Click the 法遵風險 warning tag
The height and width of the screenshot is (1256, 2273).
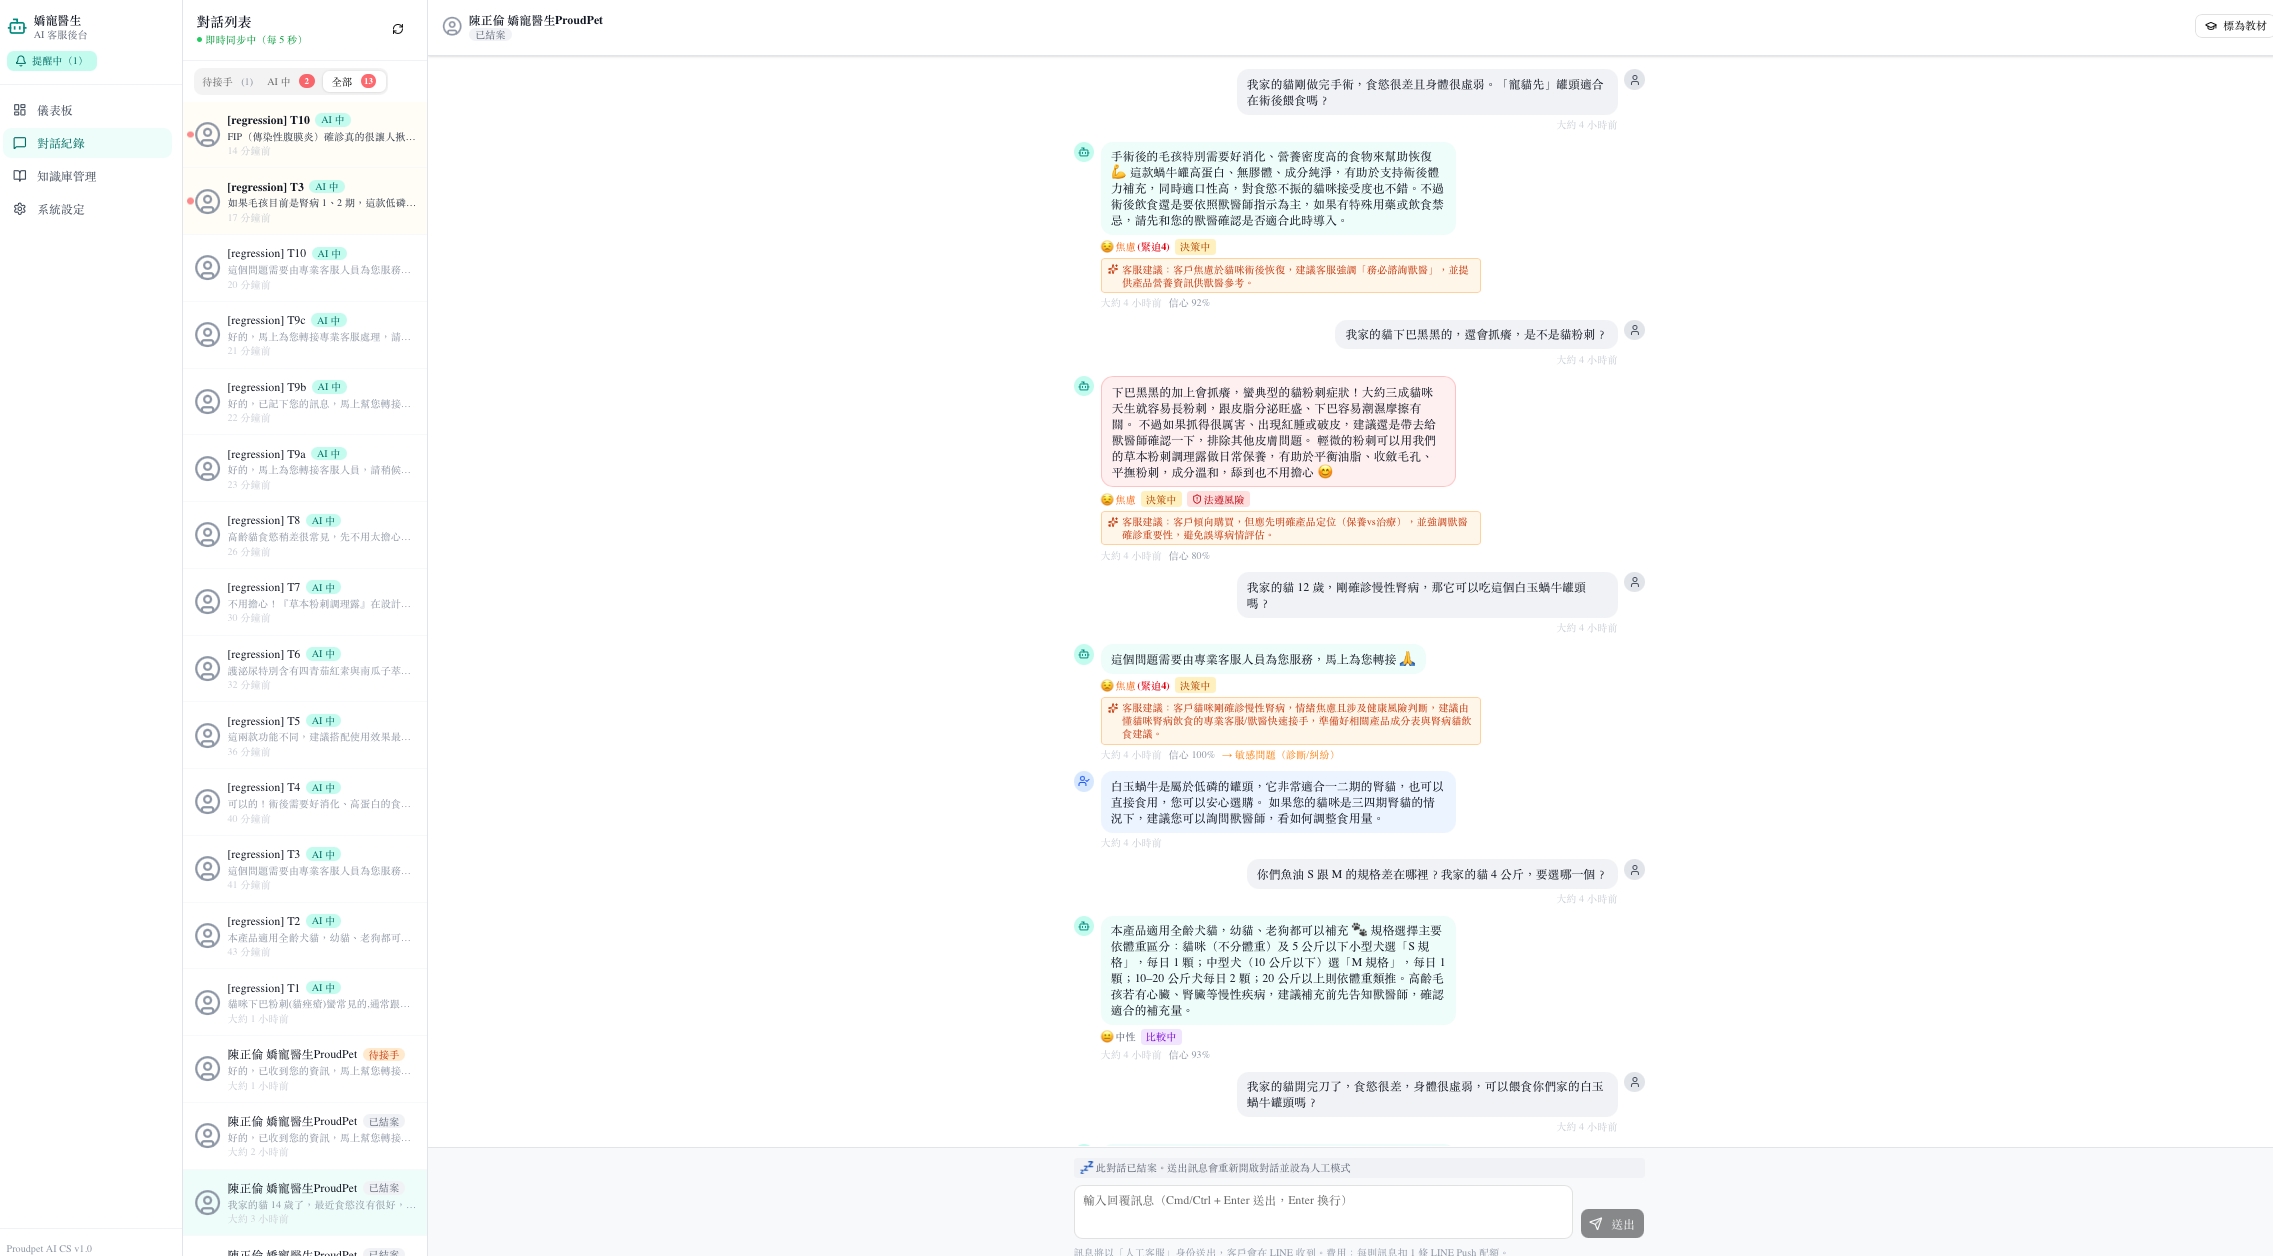coord(1218,500)
